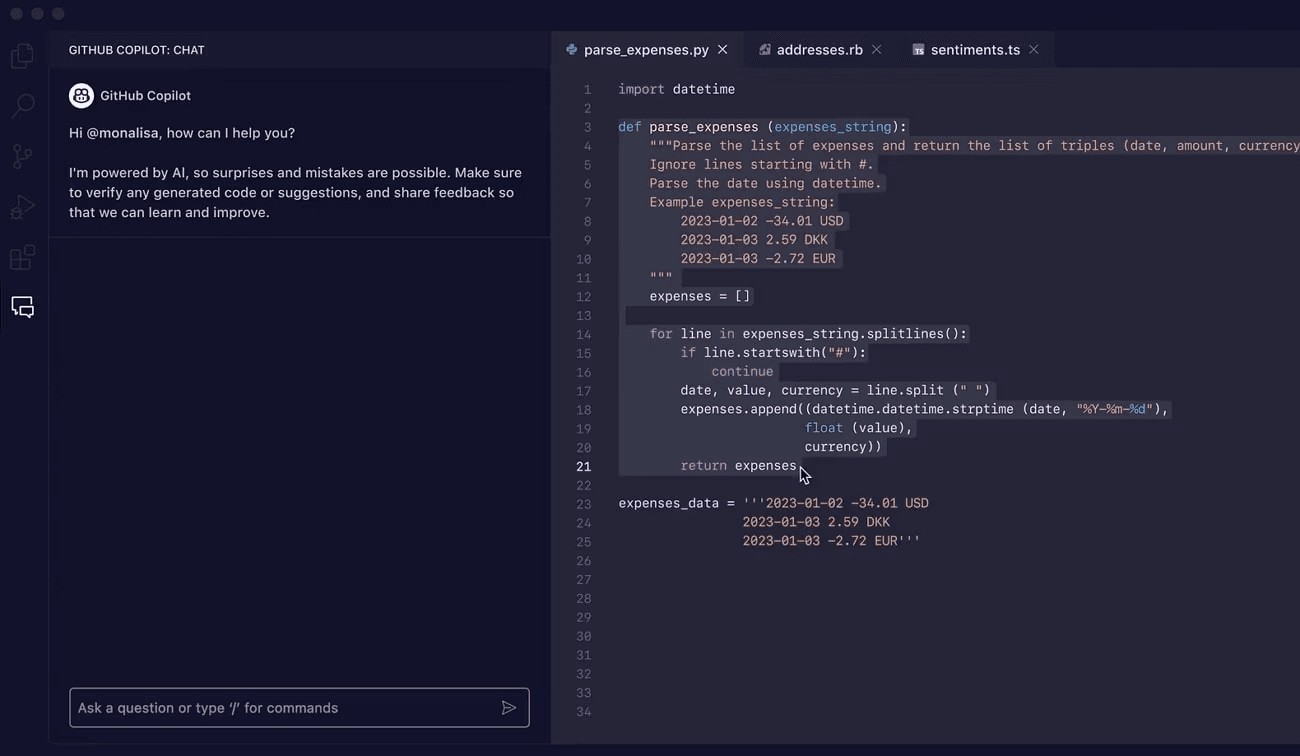Close the addresses.rb tab
Image resolution: width=1300 pixels, height=756 pixels.
877,50
